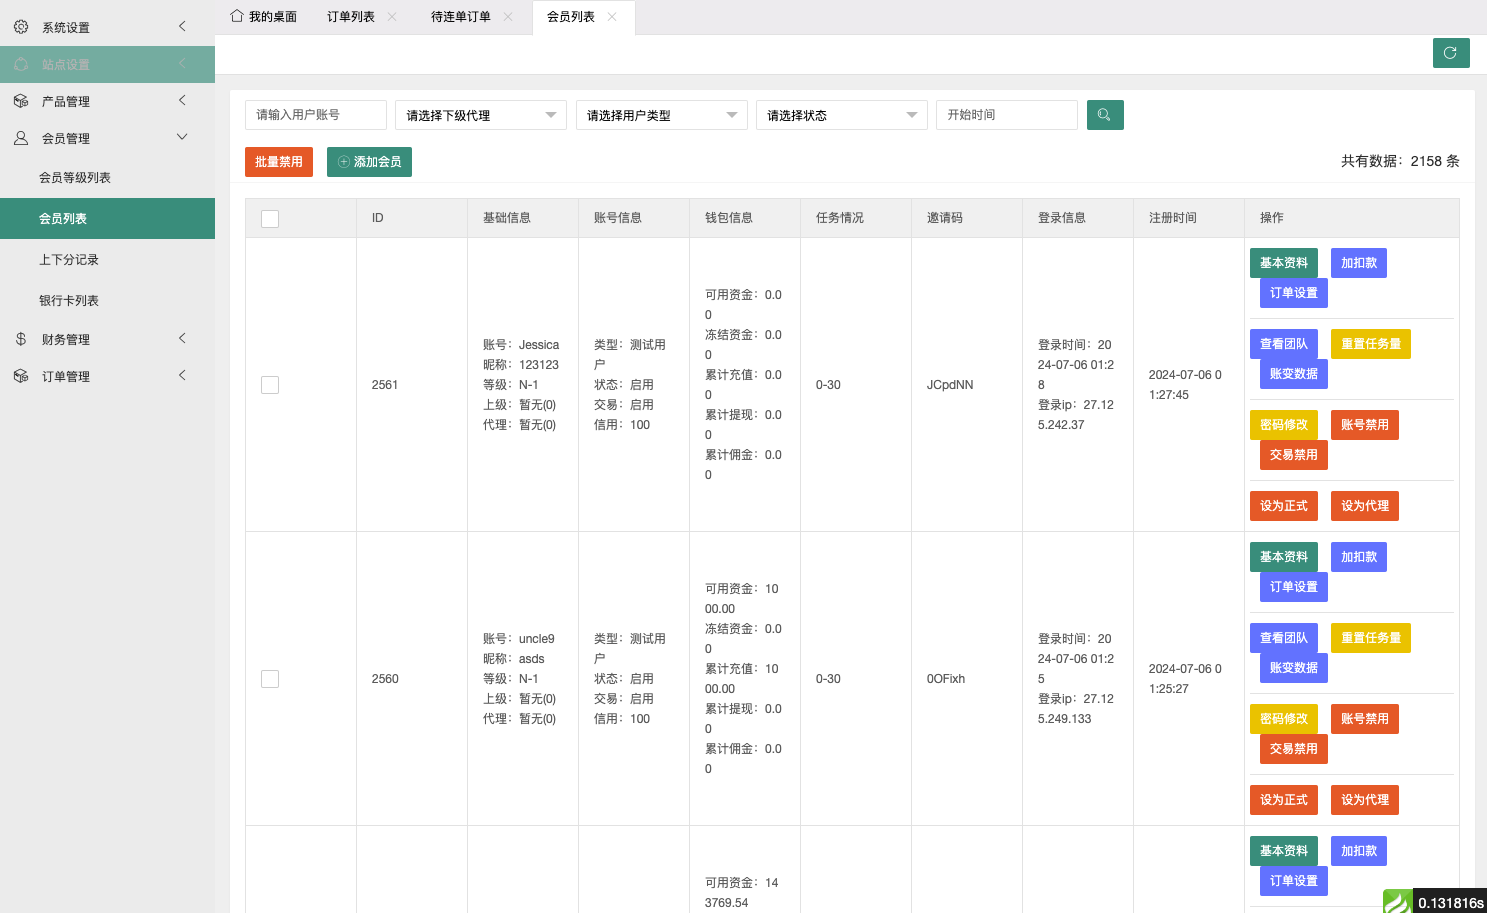Open 上下分记录 in the sidebar
Viewport: 1487px width, 913px height.
pos(69,260)
